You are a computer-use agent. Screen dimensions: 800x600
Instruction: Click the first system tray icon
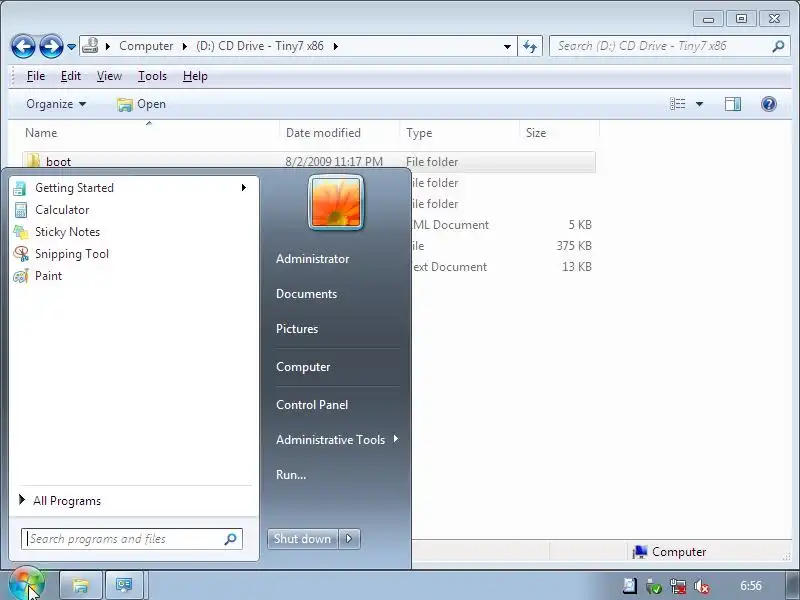(630, 586)
